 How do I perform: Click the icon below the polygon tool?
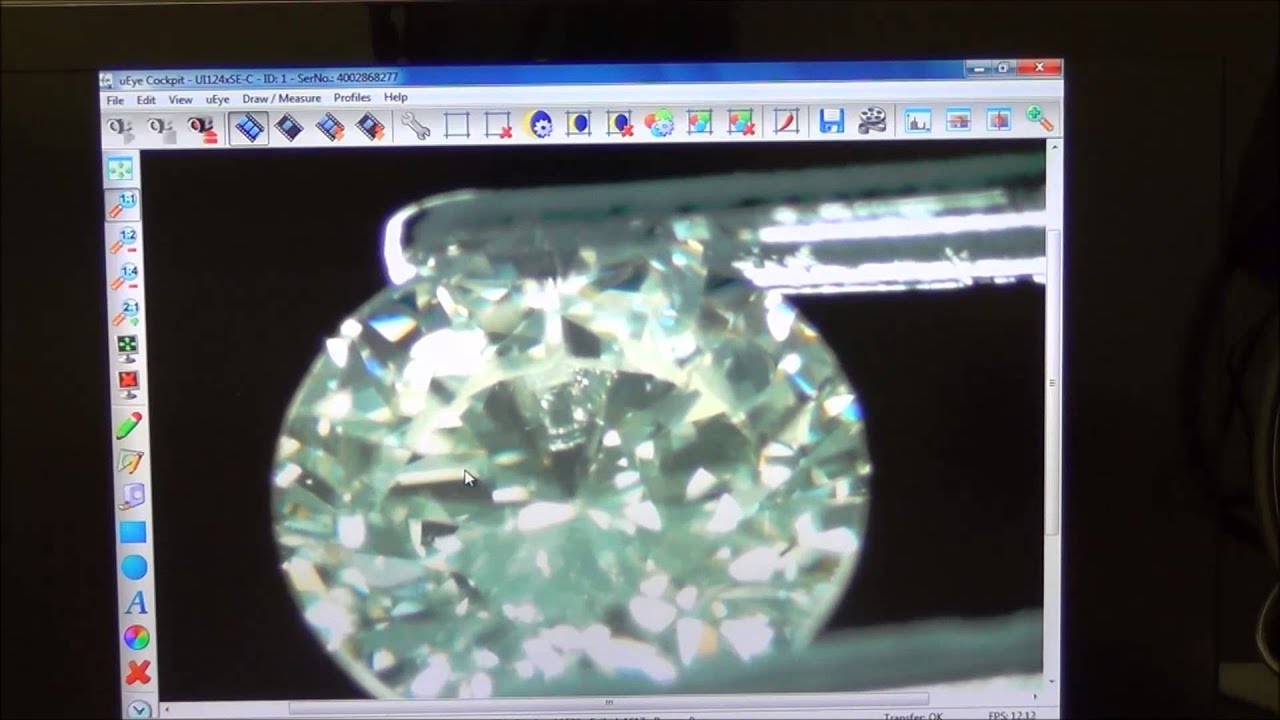pos(132,496)
